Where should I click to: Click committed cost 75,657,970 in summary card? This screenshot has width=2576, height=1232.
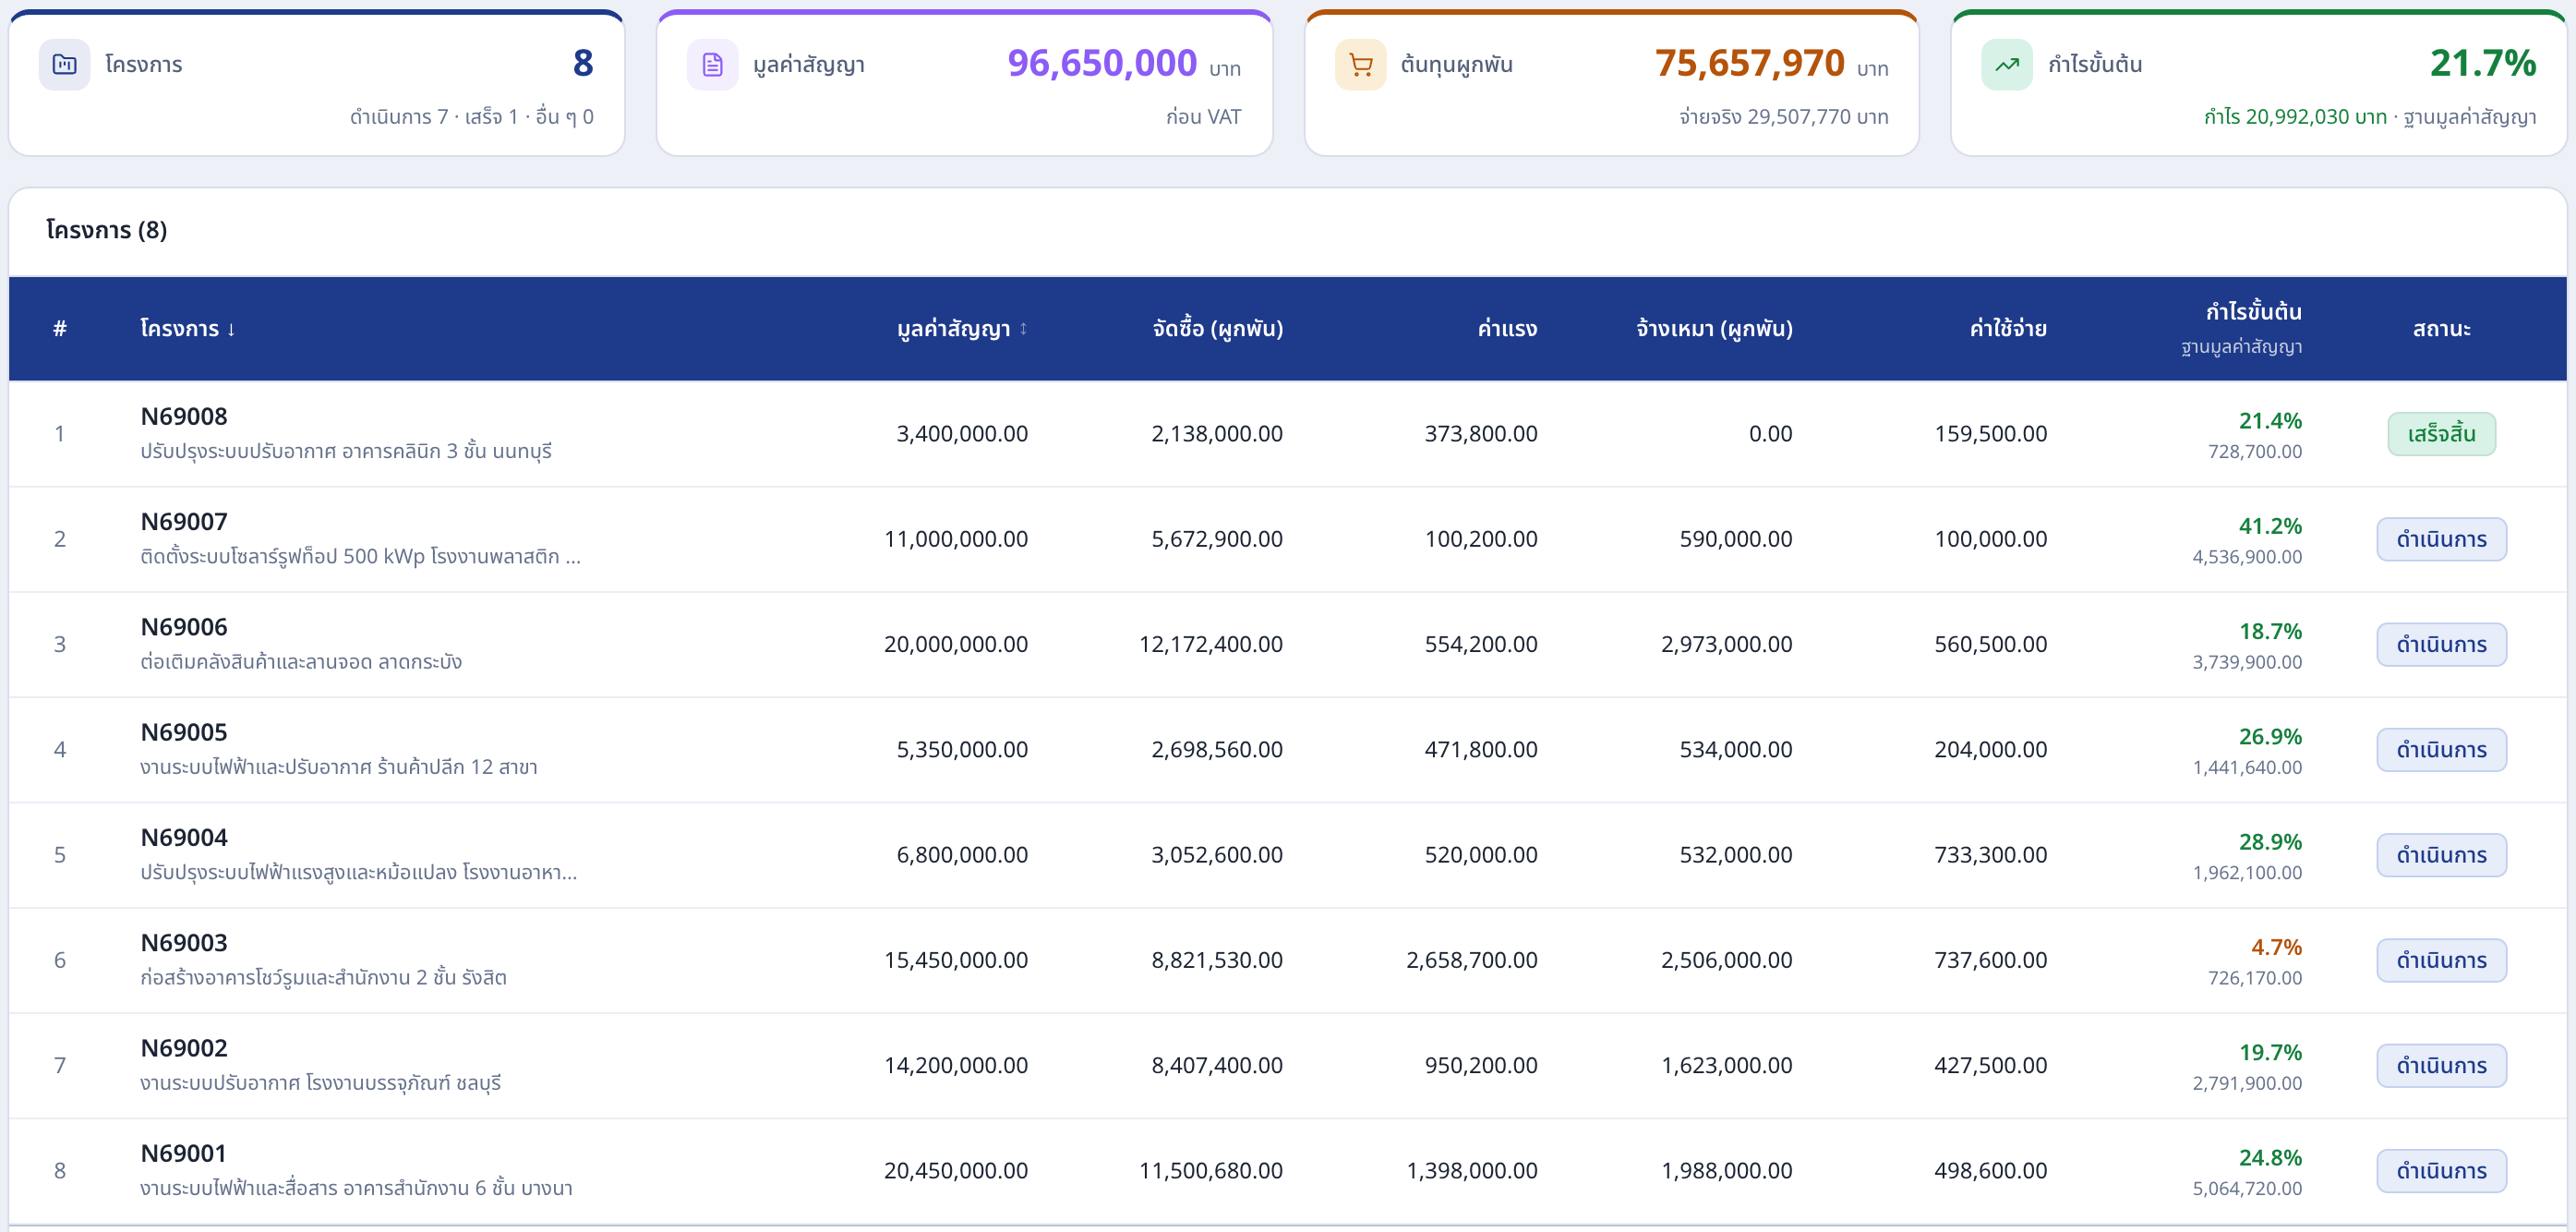point(1749,63)
